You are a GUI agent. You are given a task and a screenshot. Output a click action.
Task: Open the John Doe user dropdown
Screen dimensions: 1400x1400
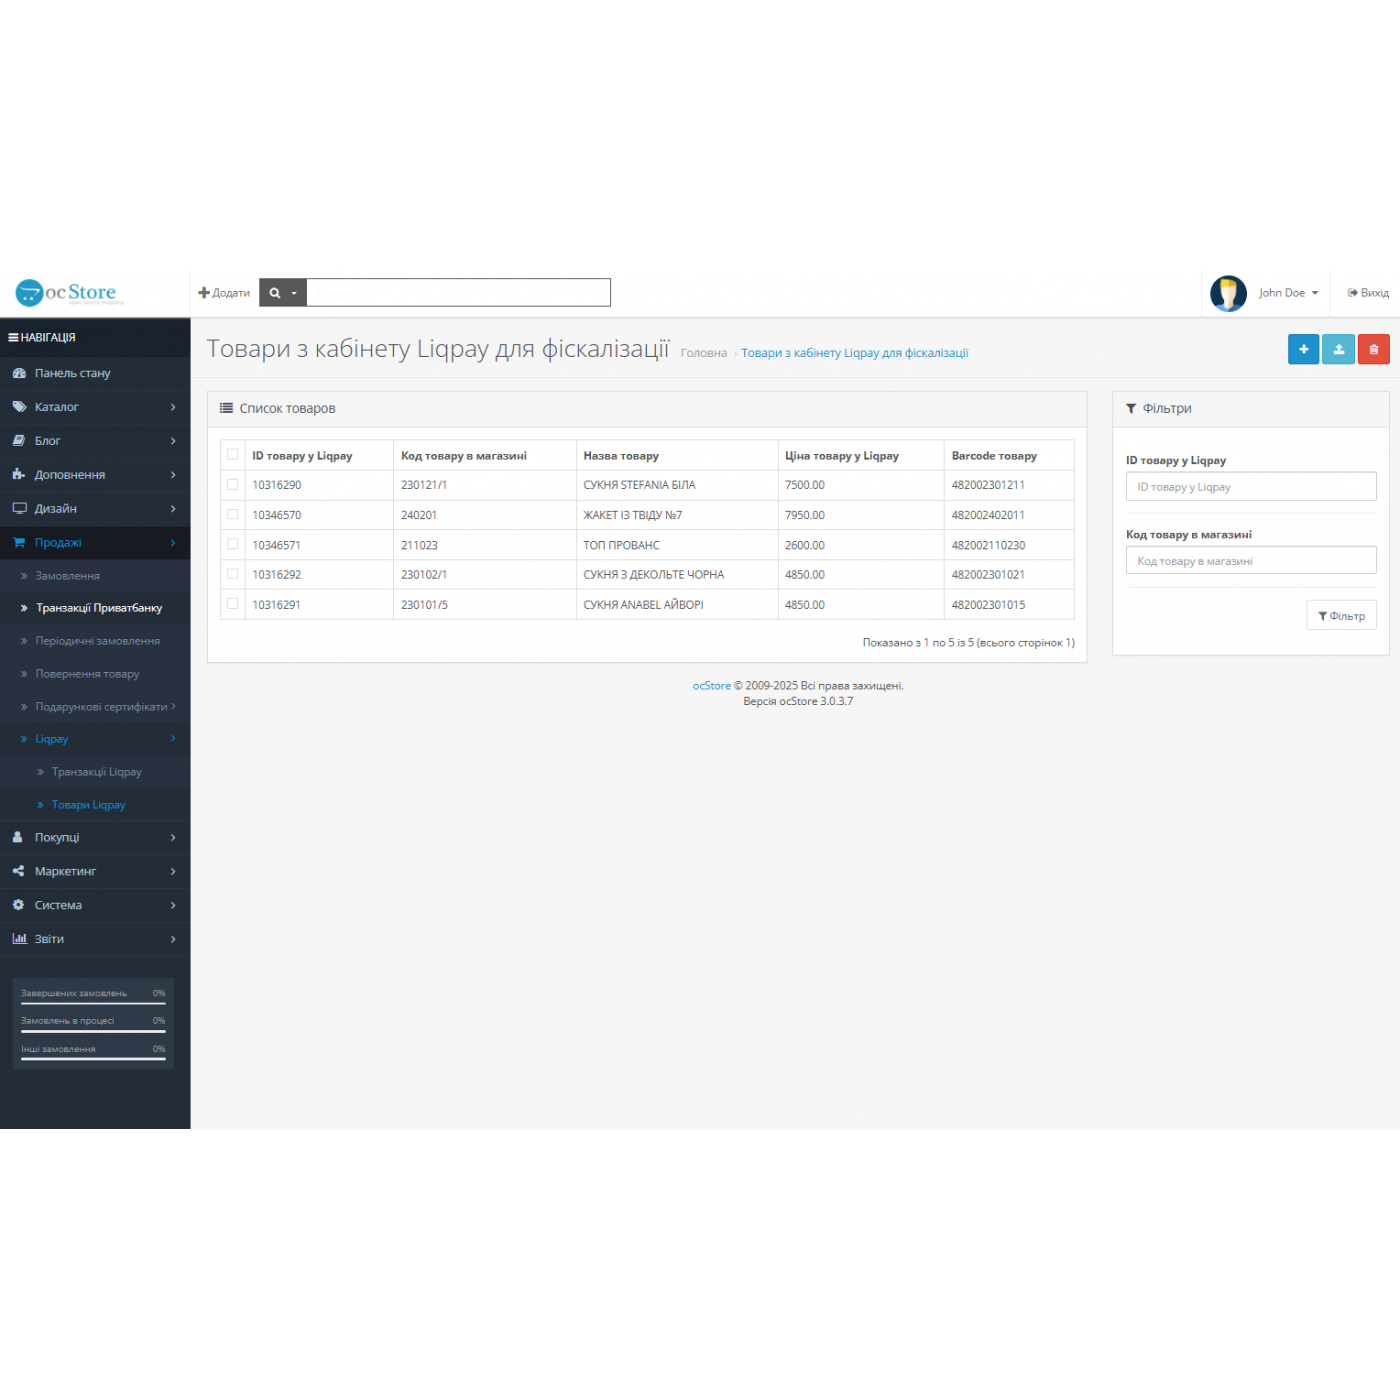(1289, 293)
